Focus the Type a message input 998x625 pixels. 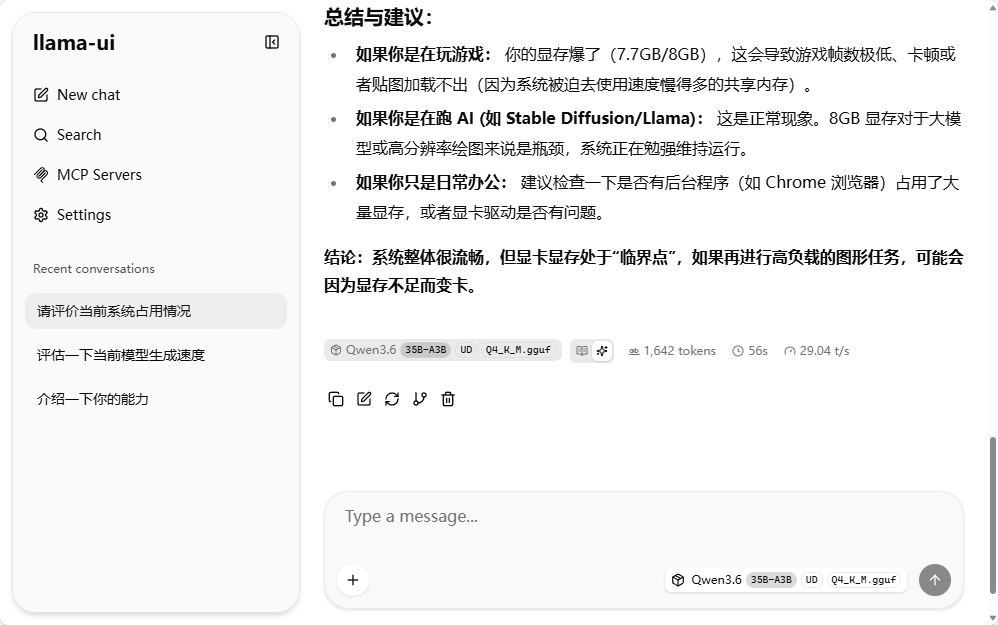click(643, 517)
